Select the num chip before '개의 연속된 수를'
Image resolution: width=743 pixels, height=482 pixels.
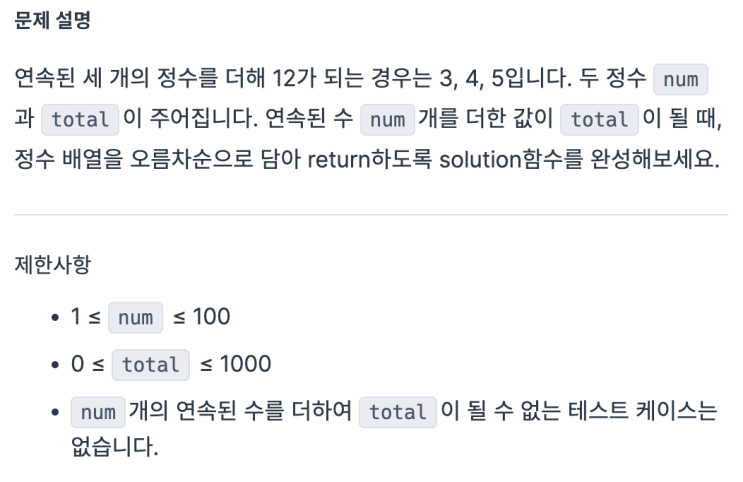[x=98, y=412]
